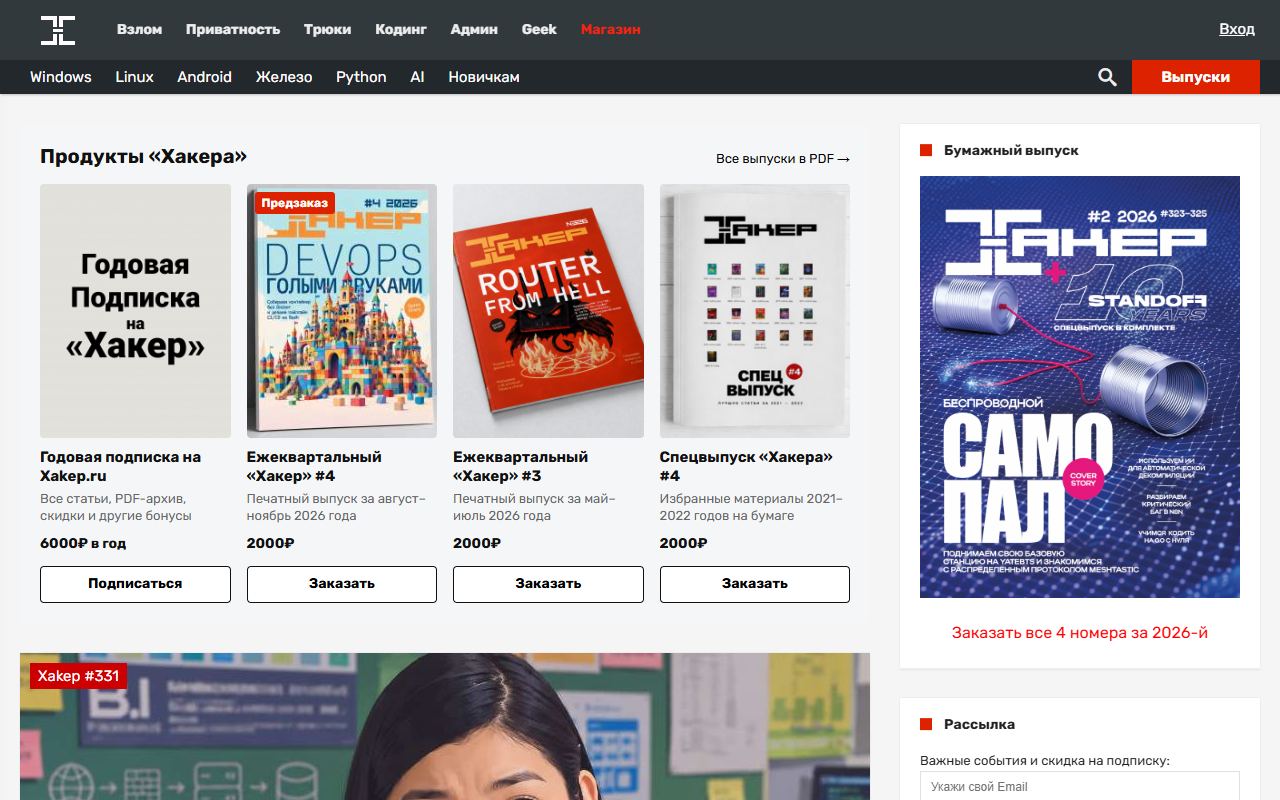Browse the Windows topic
The image size is (1280, 800).
[x=61, y=77]
